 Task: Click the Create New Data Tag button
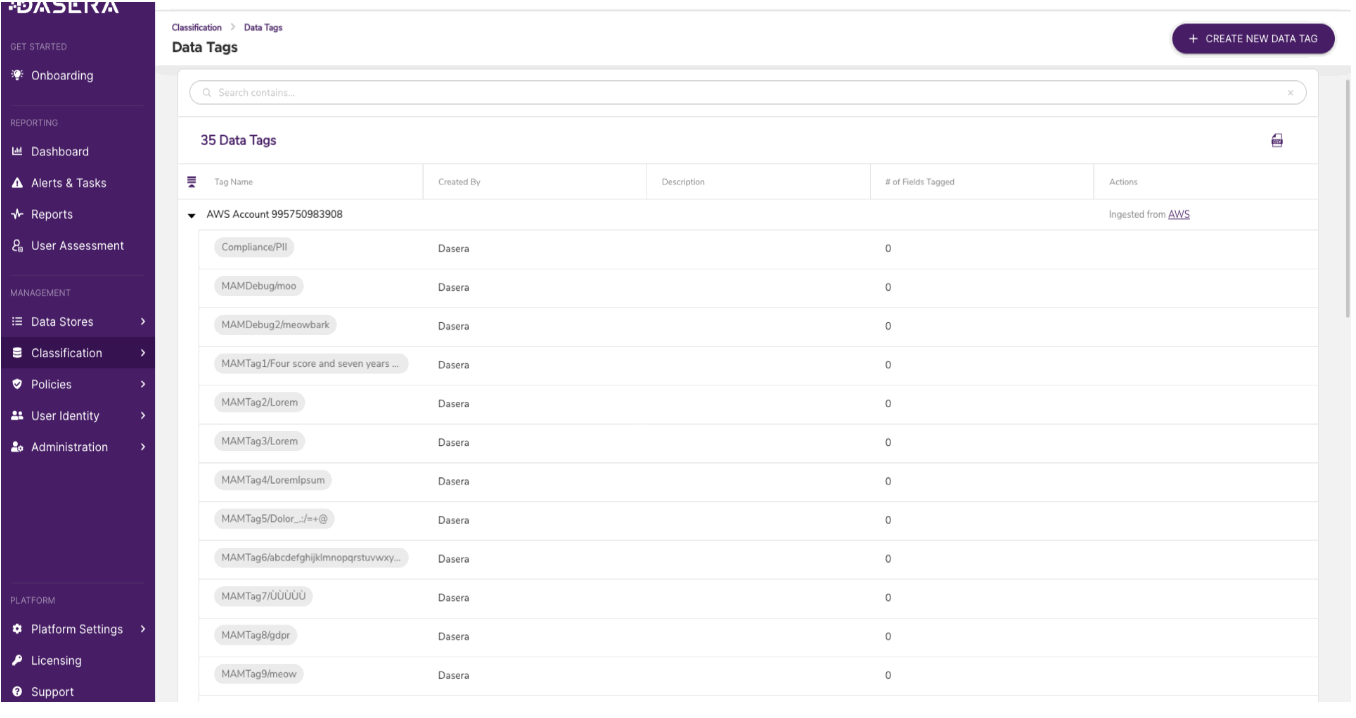coord(1253,38)
